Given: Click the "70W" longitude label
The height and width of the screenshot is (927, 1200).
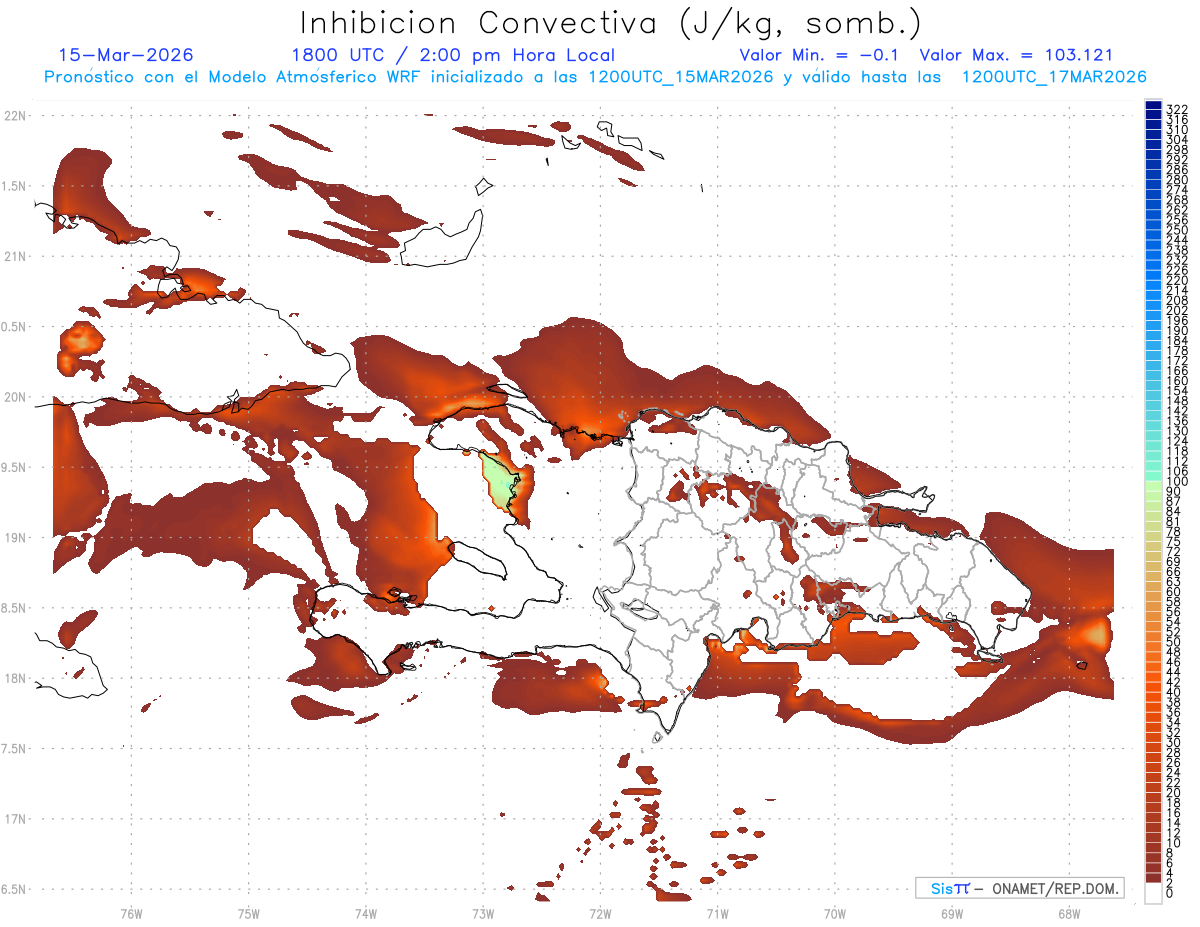Looking at the screenshot, I should pos(835,913).
